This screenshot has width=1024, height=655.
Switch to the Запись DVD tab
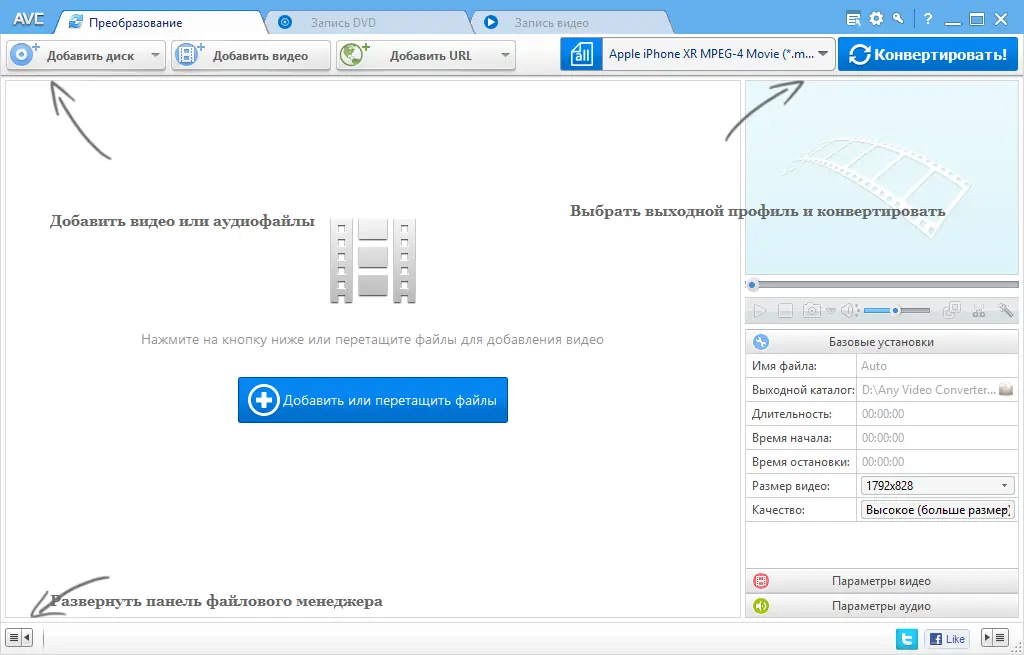[x=345, y=21]
